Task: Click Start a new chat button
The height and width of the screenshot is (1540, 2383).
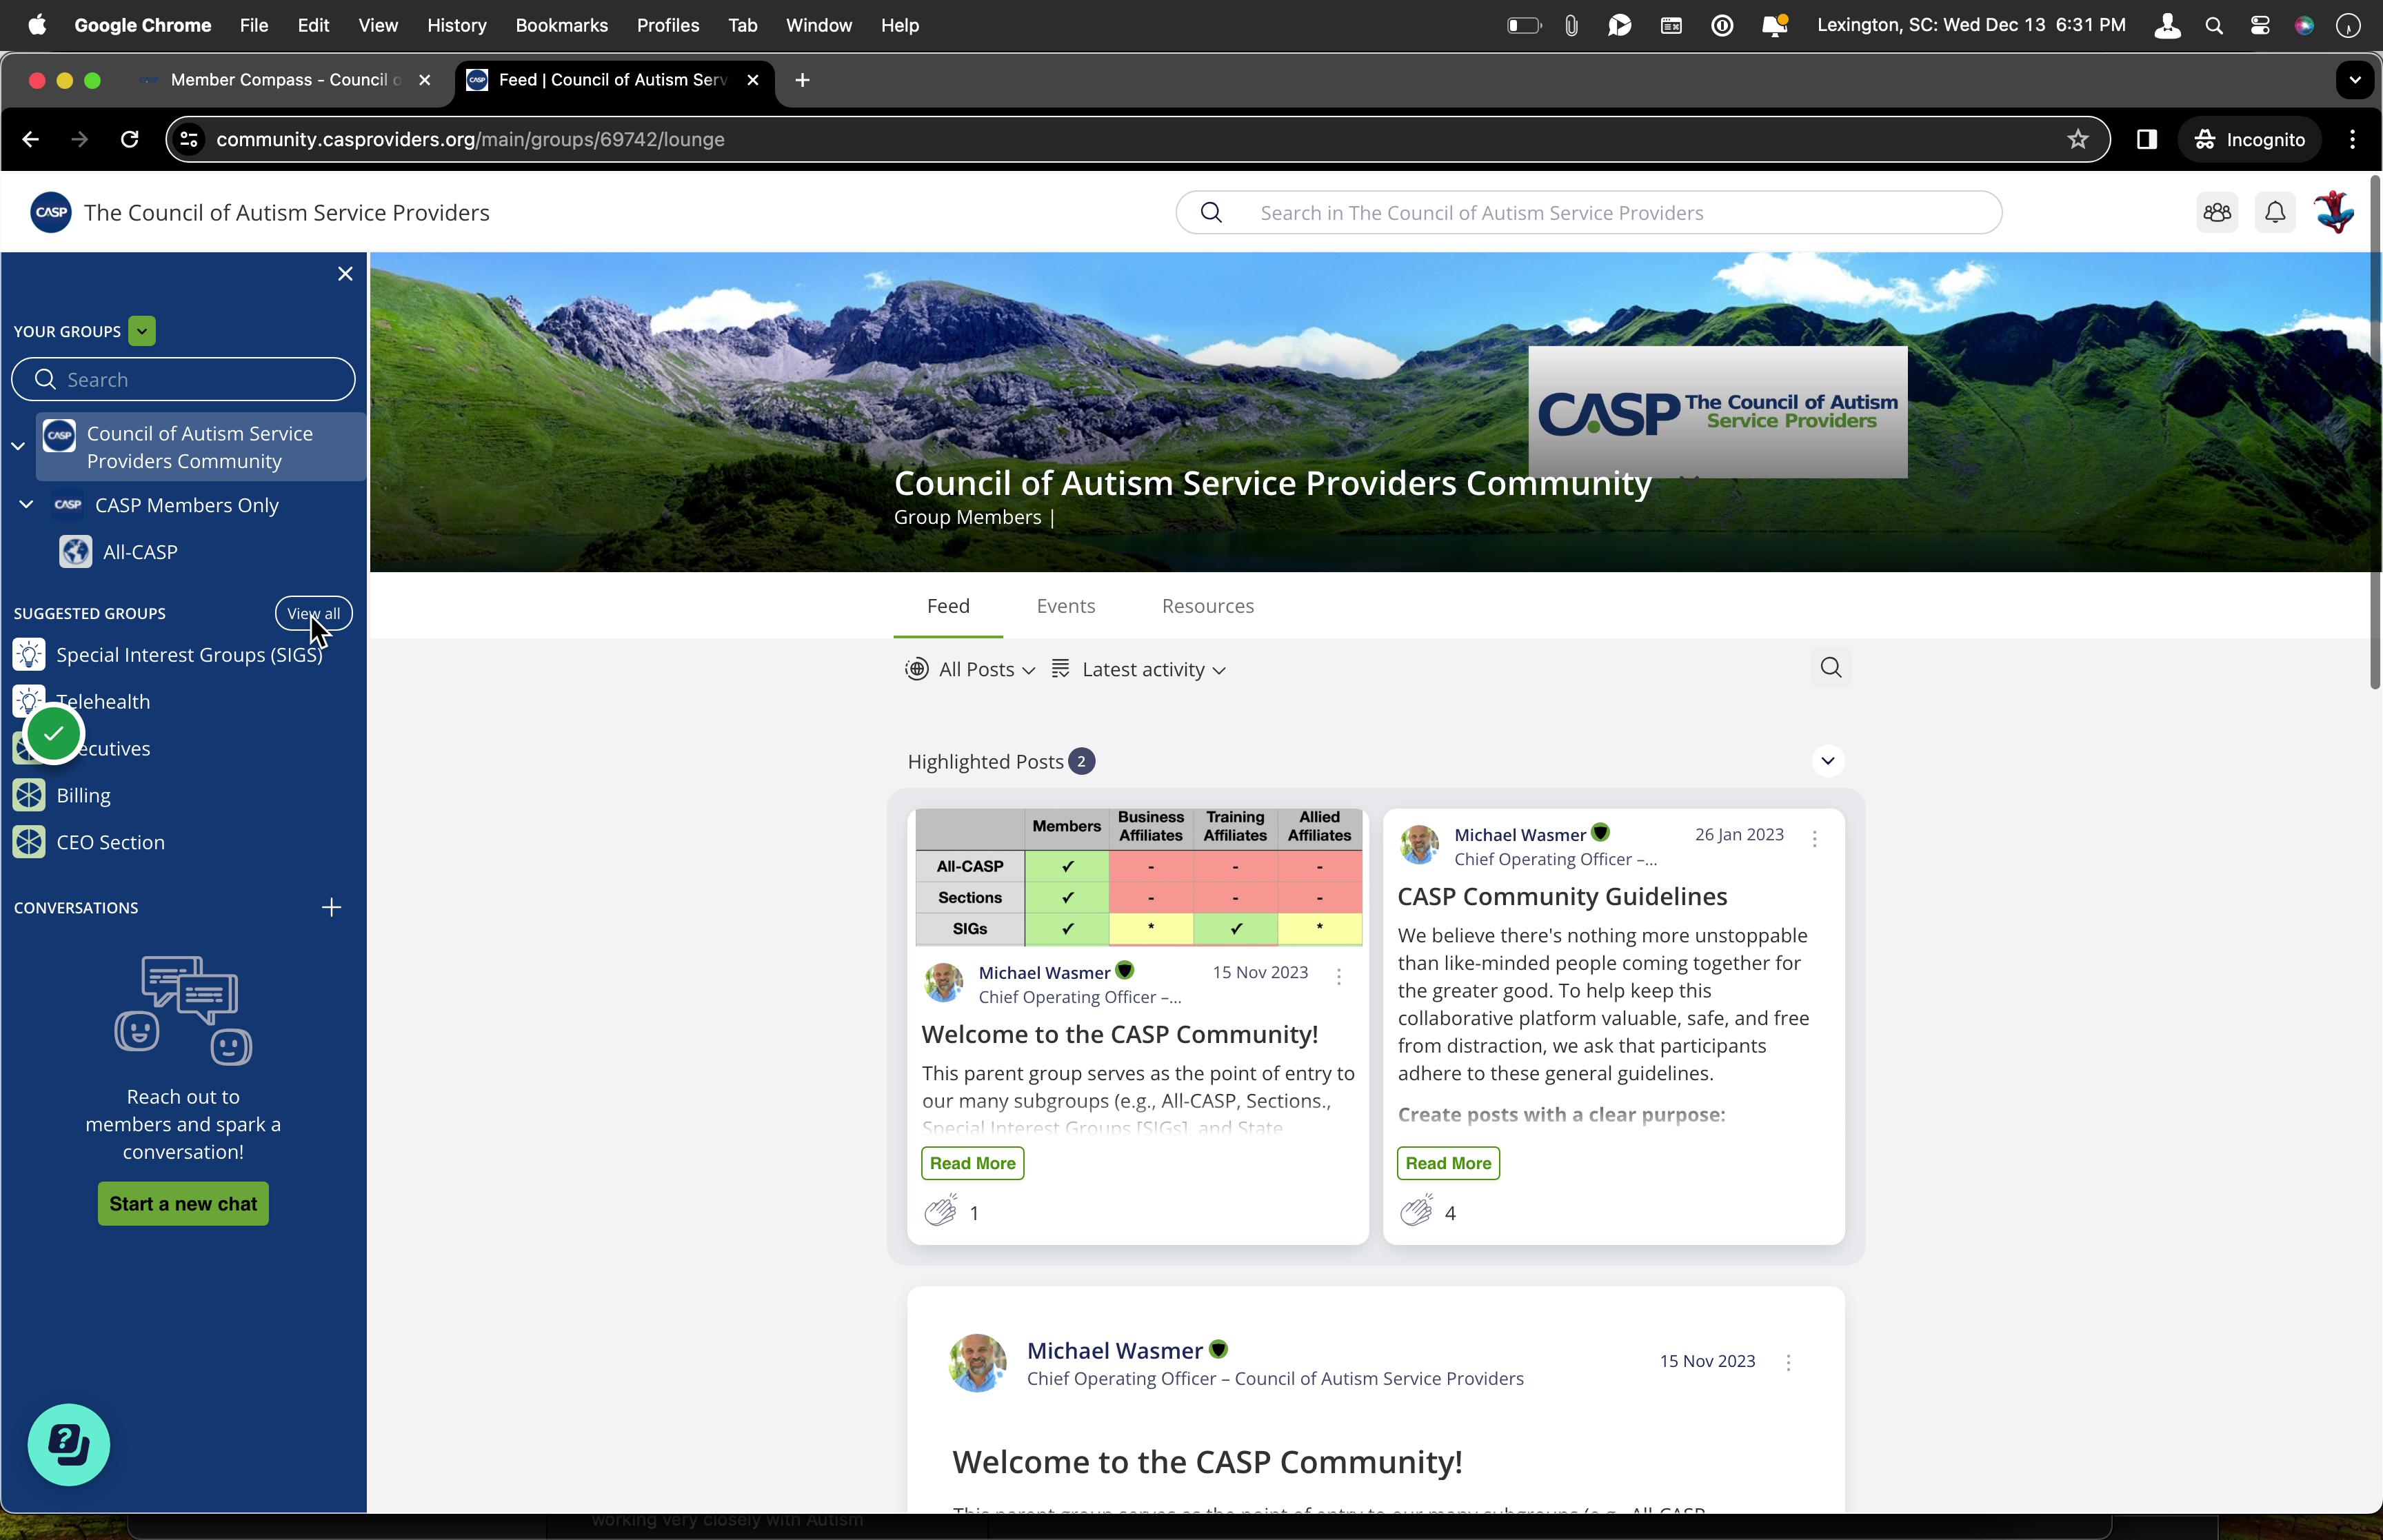Action: coord(183,1203)
